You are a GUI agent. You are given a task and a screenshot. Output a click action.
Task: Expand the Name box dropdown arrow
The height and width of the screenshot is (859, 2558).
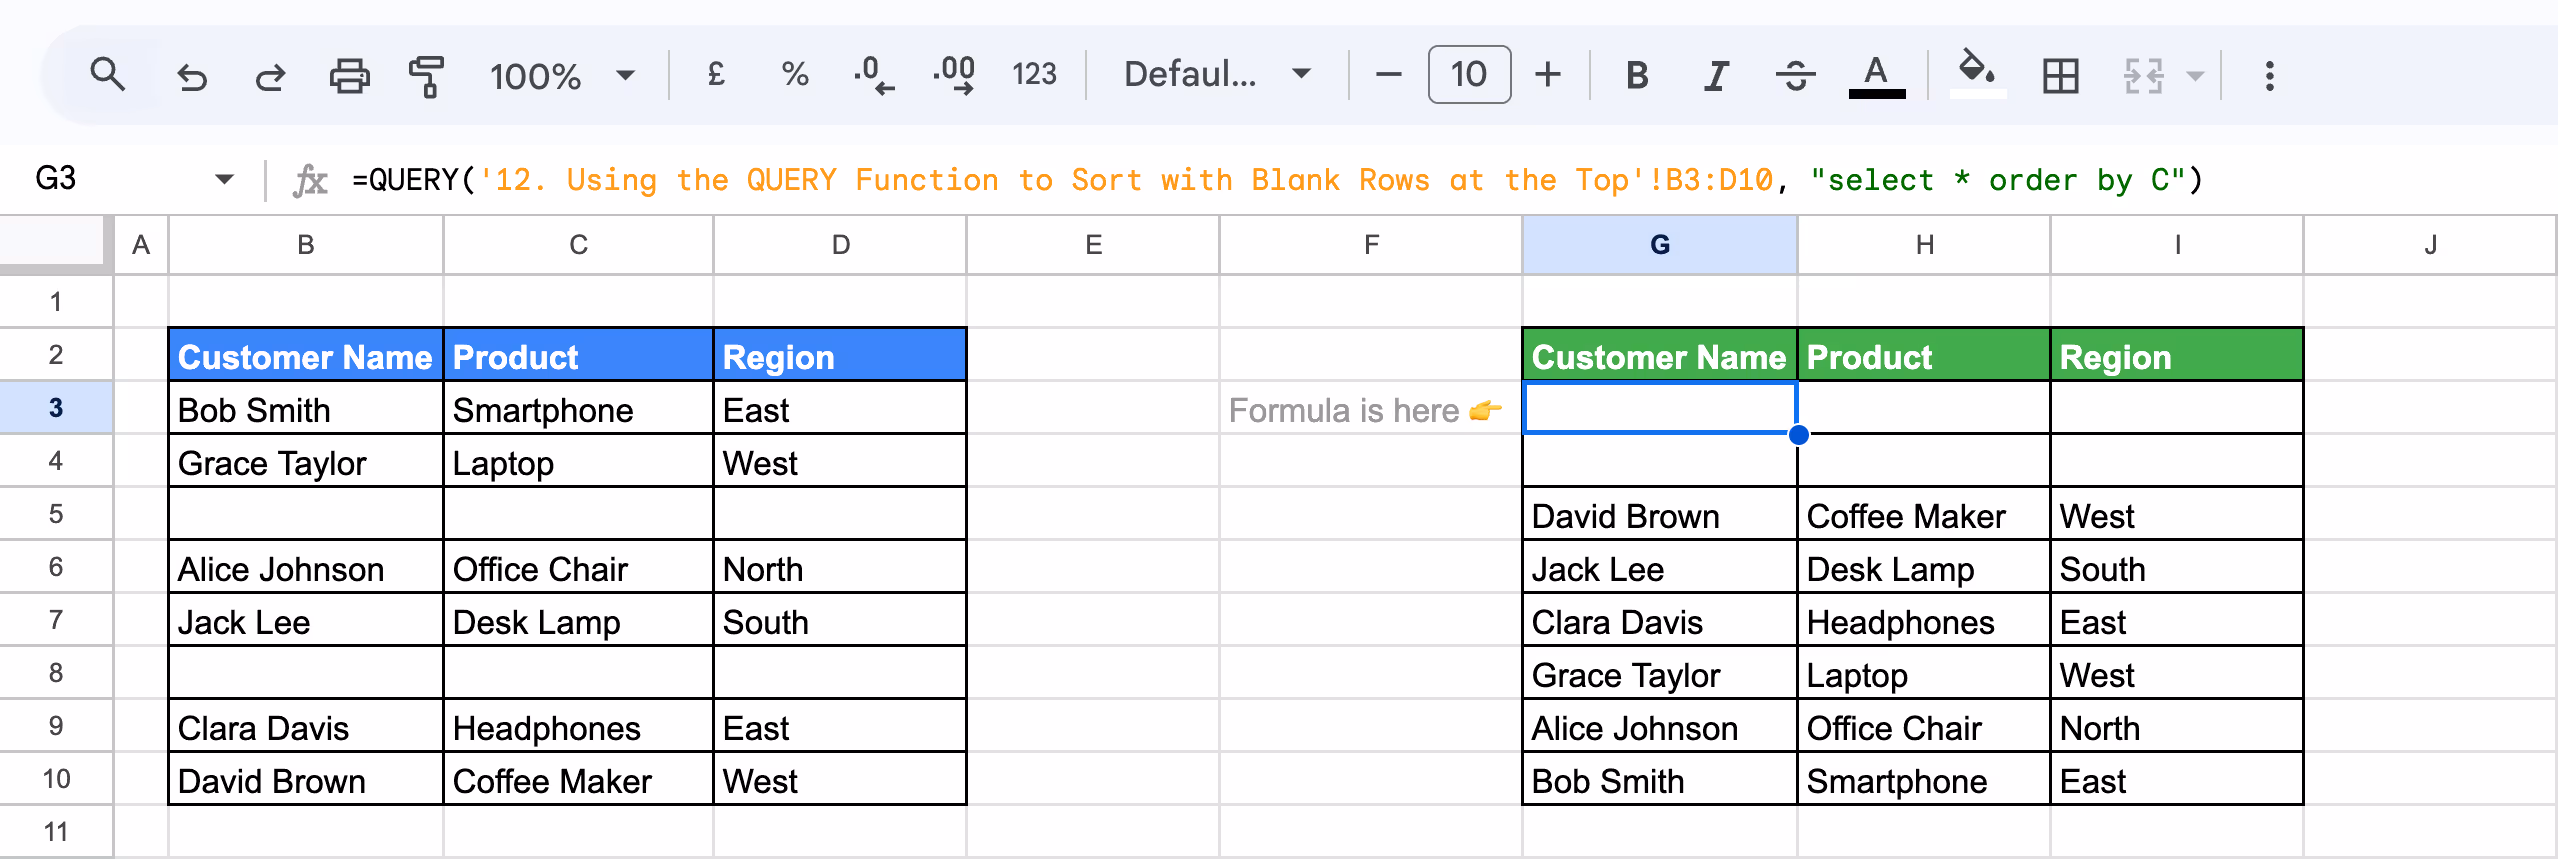coord(224,180)
